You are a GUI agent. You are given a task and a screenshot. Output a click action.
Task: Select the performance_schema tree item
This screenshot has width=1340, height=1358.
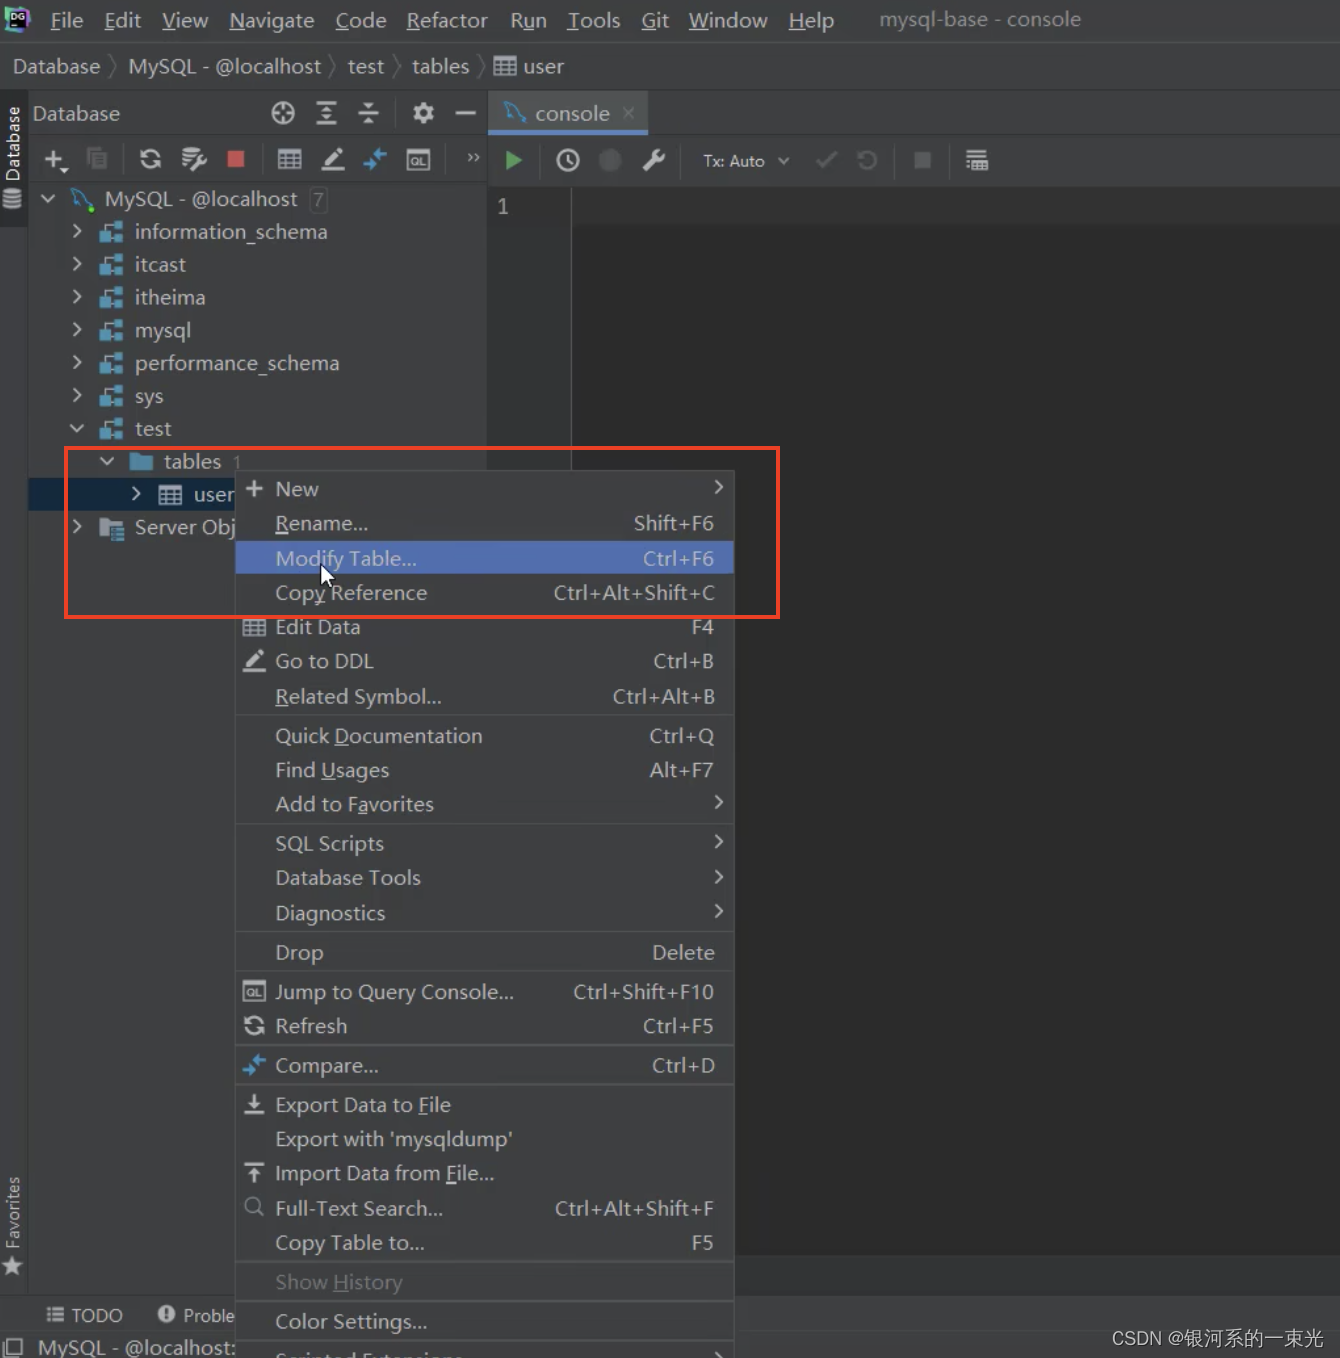(x=237, y=363)
